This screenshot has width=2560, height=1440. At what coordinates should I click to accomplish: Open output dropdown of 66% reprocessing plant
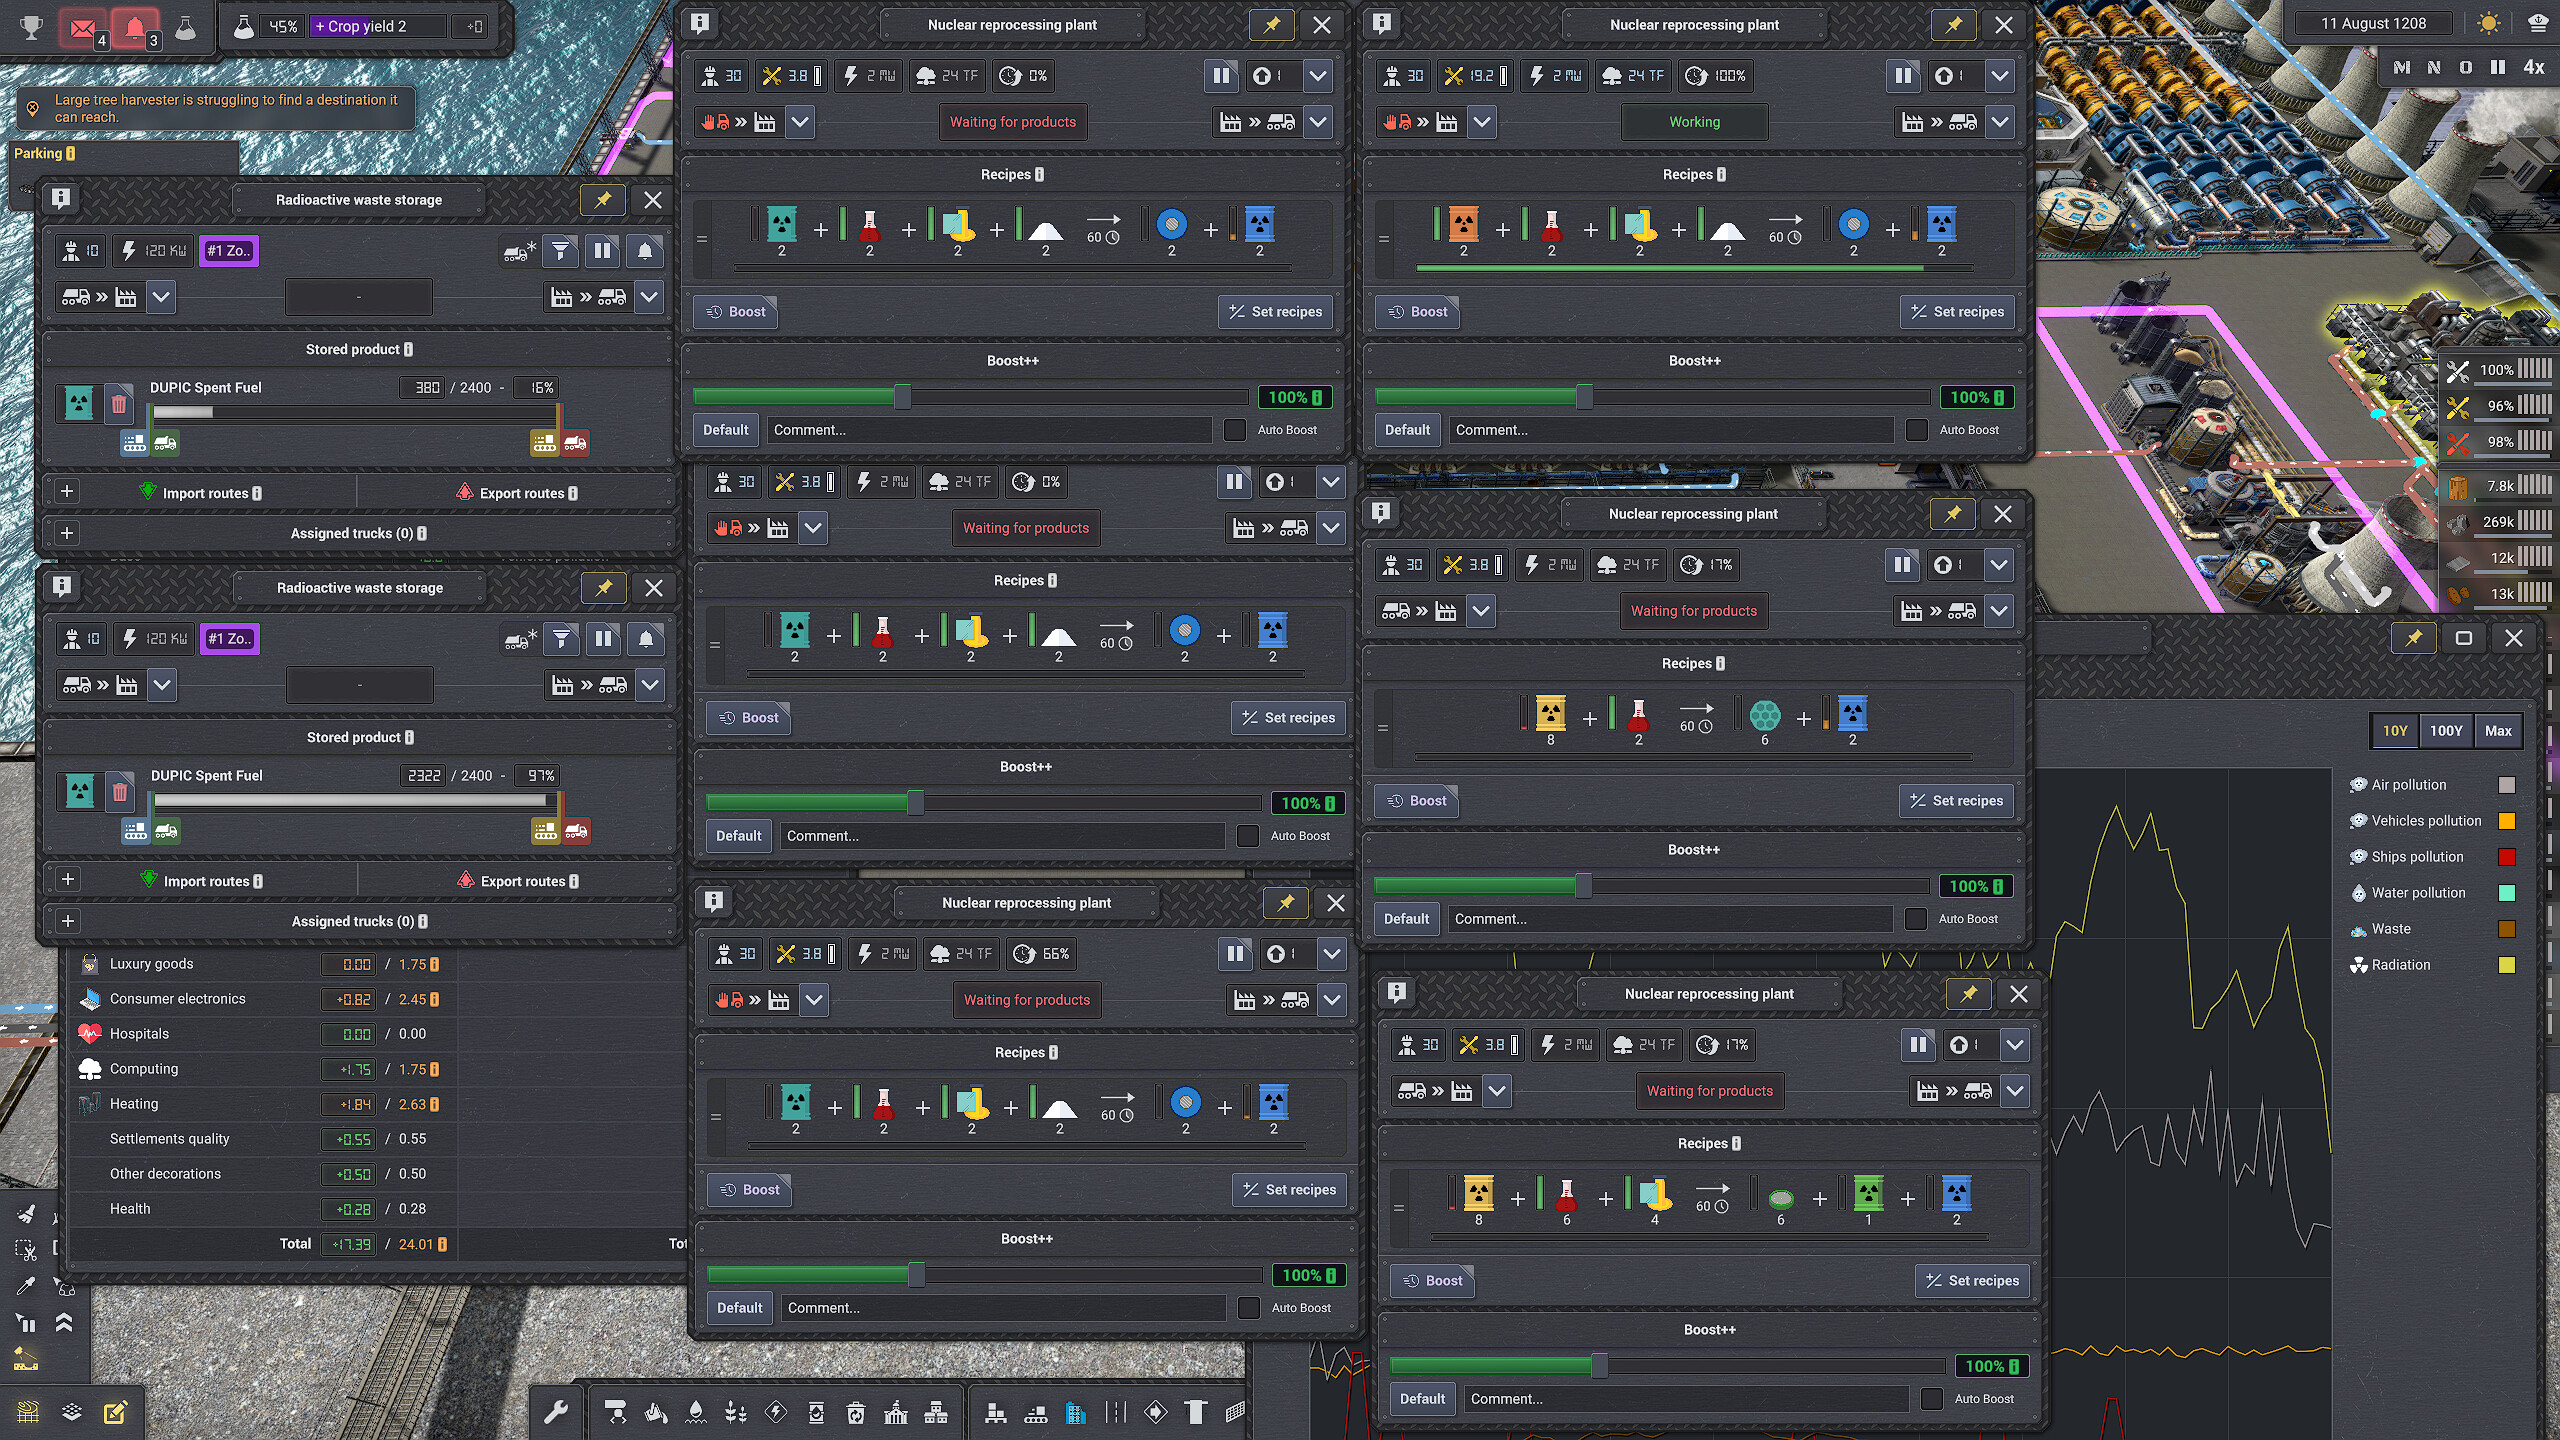click(1332, 1000)
